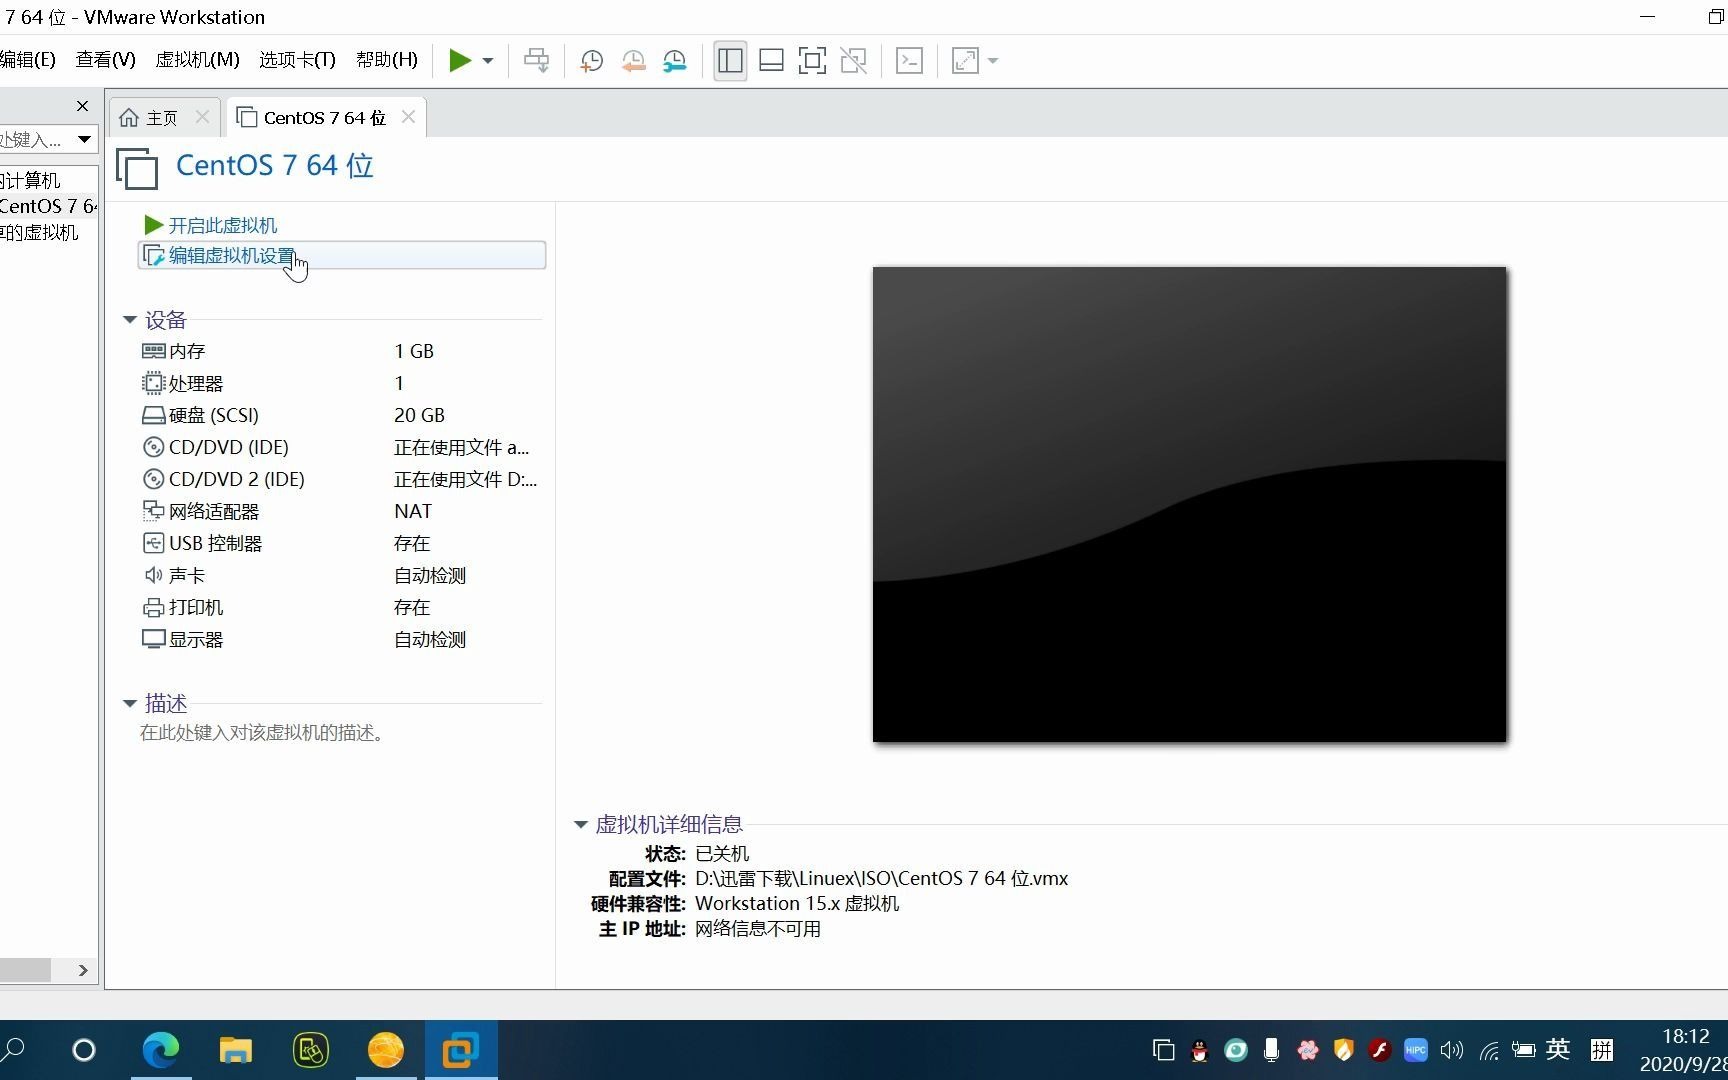This screenshot has width=1728, height=1080.
Task: Select CentOS 7 64 in library tree
Action: click(48, 206)
